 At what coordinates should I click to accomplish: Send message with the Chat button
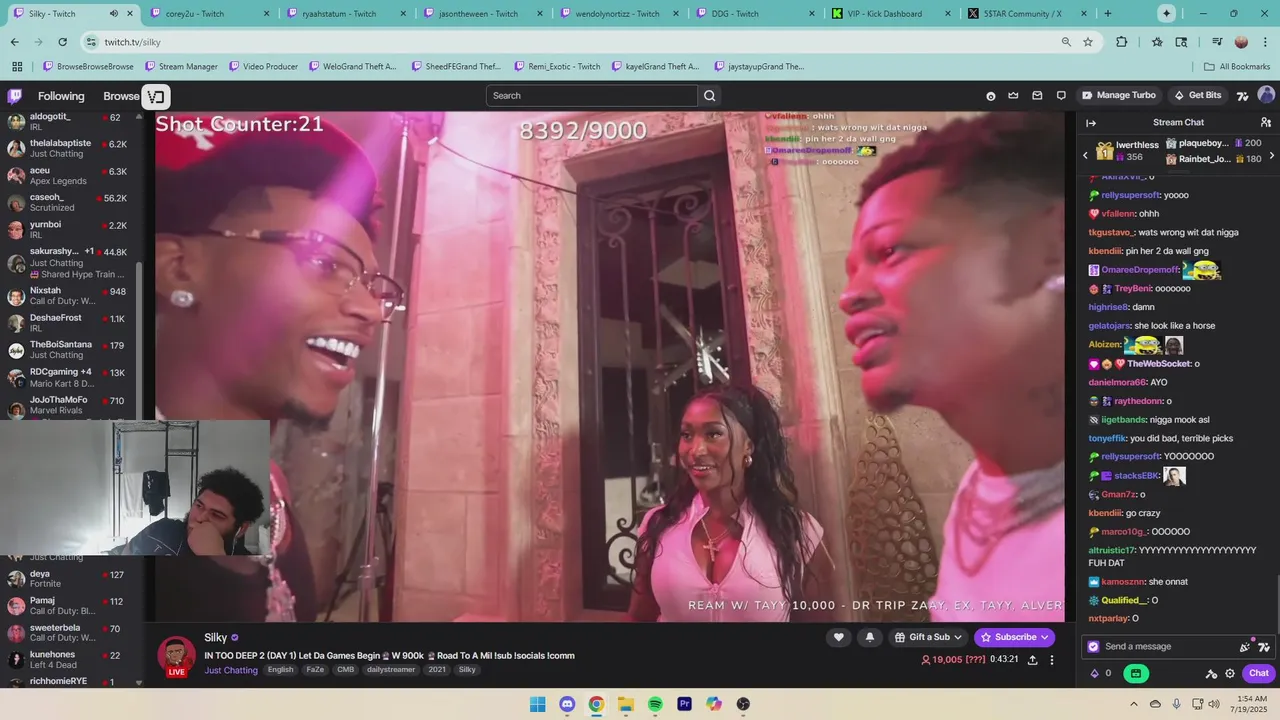click(1259, 673)
